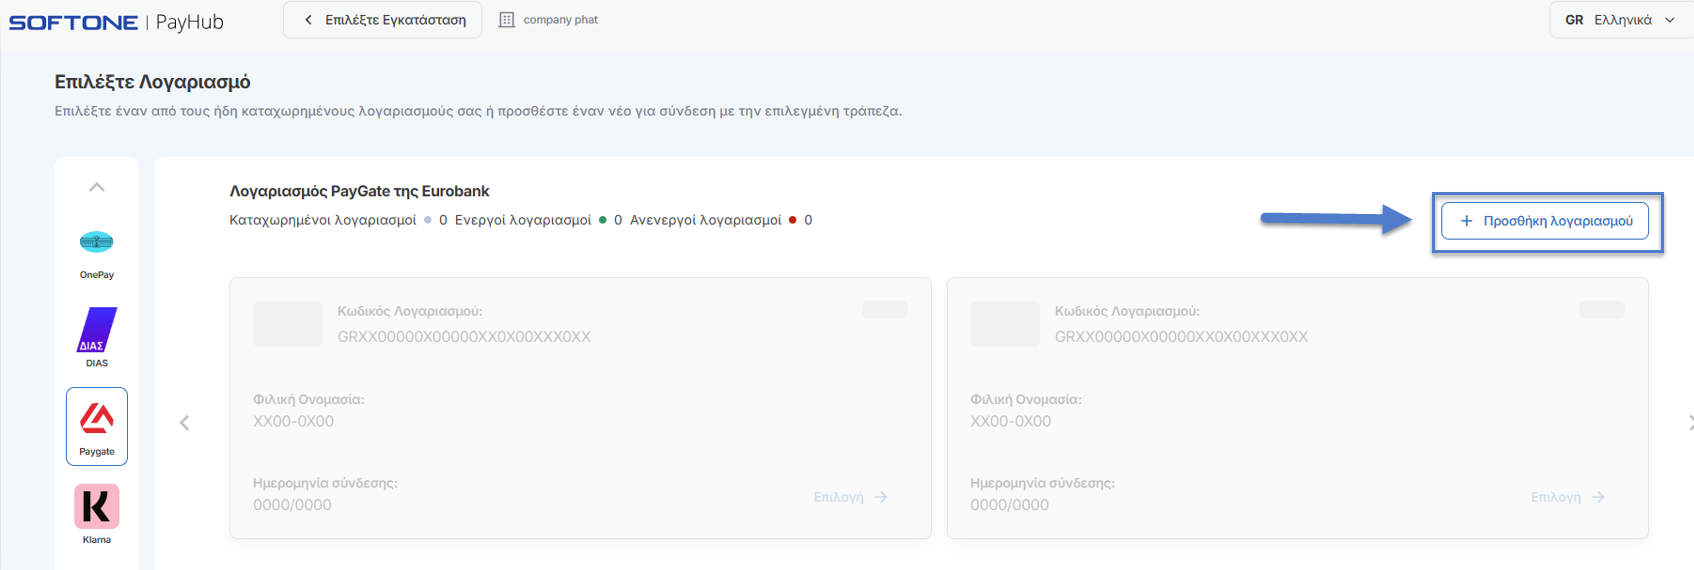Click the company phat label
Viewport: 1694px width, 570px height.
point(560,20)
